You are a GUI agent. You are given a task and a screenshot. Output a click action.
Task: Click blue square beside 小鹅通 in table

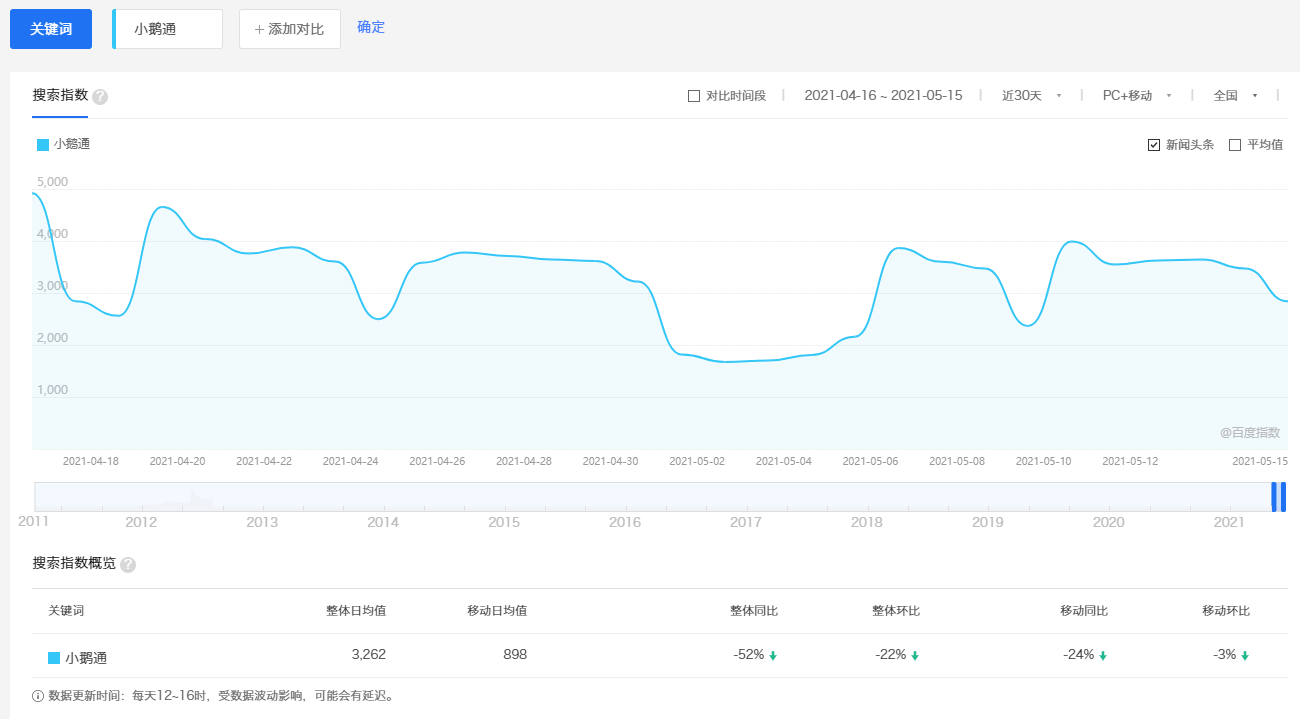[x=54, y=658]
